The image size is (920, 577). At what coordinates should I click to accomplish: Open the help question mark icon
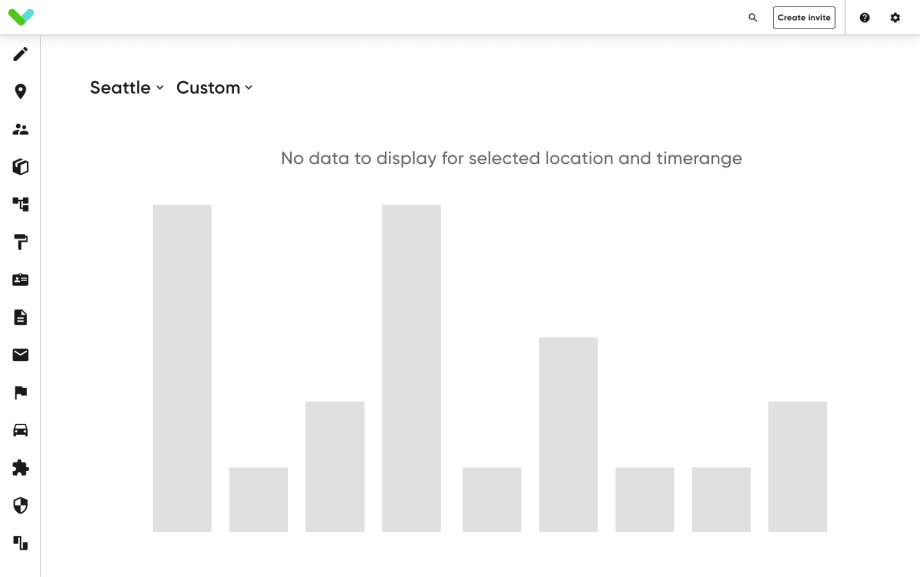(x=865, y=18)
